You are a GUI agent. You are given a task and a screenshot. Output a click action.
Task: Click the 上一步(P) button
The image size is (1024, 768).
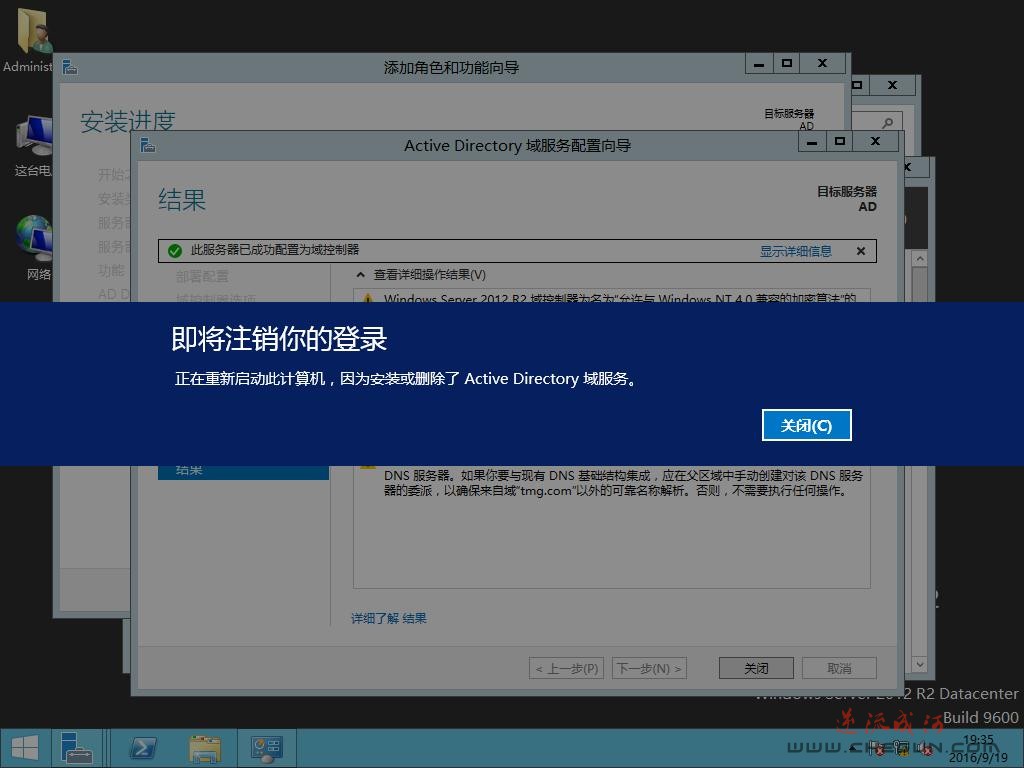(x=566, y=668)
